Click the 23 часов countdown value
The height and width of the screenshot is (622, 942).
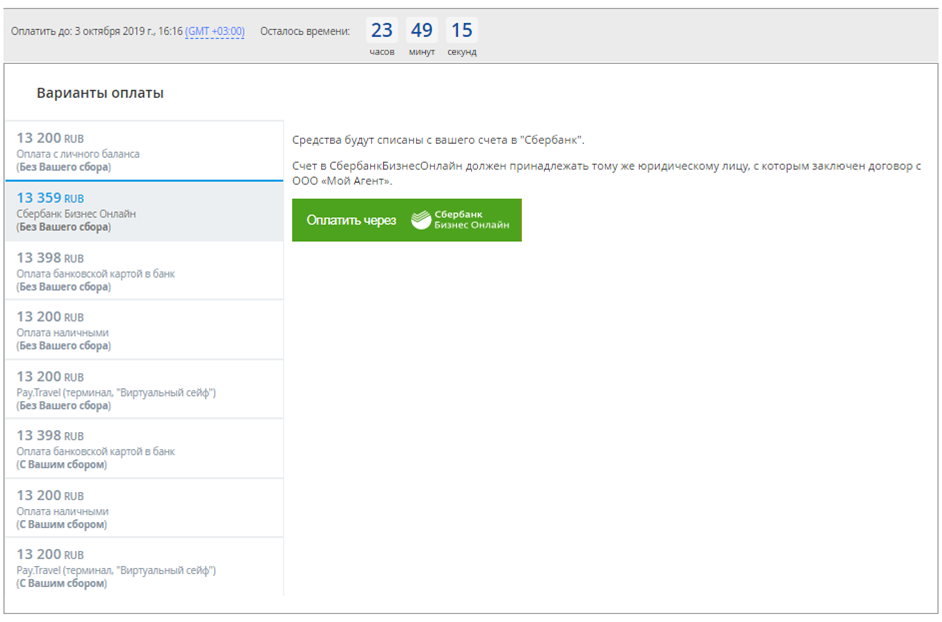point(381,30)
